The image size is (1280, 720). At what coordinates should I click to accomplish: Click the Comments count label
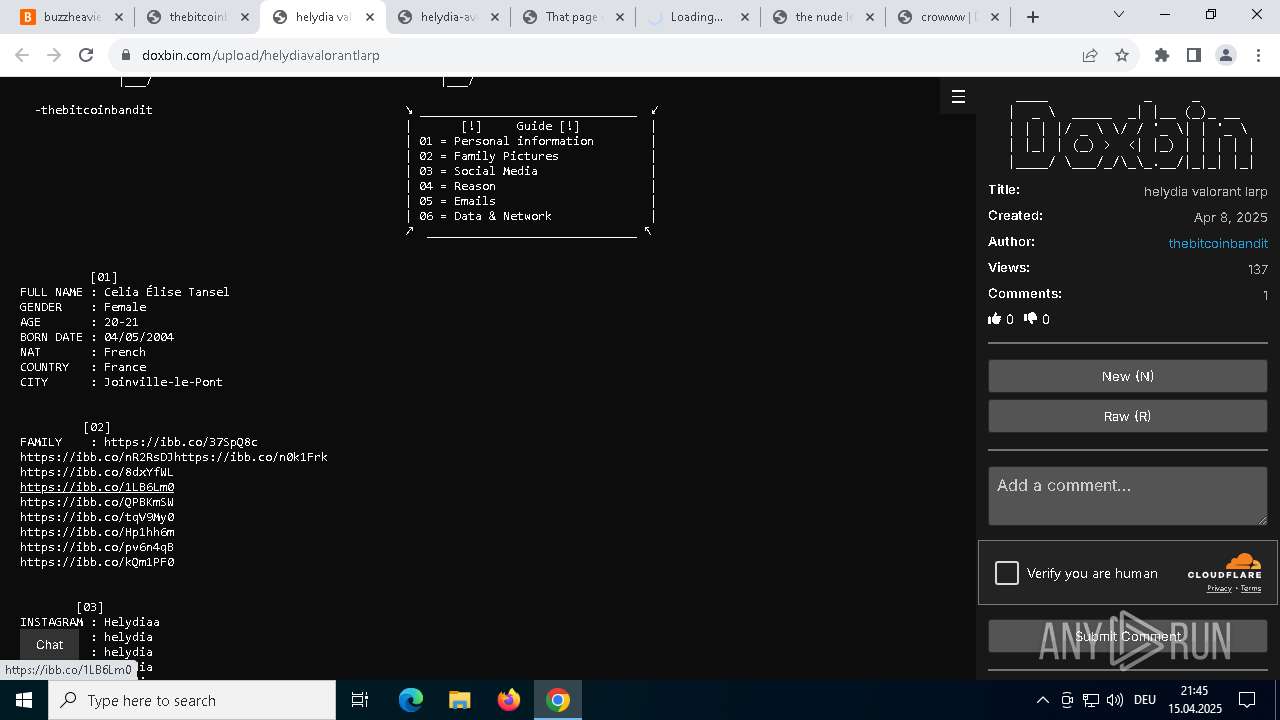point(1025,294)
